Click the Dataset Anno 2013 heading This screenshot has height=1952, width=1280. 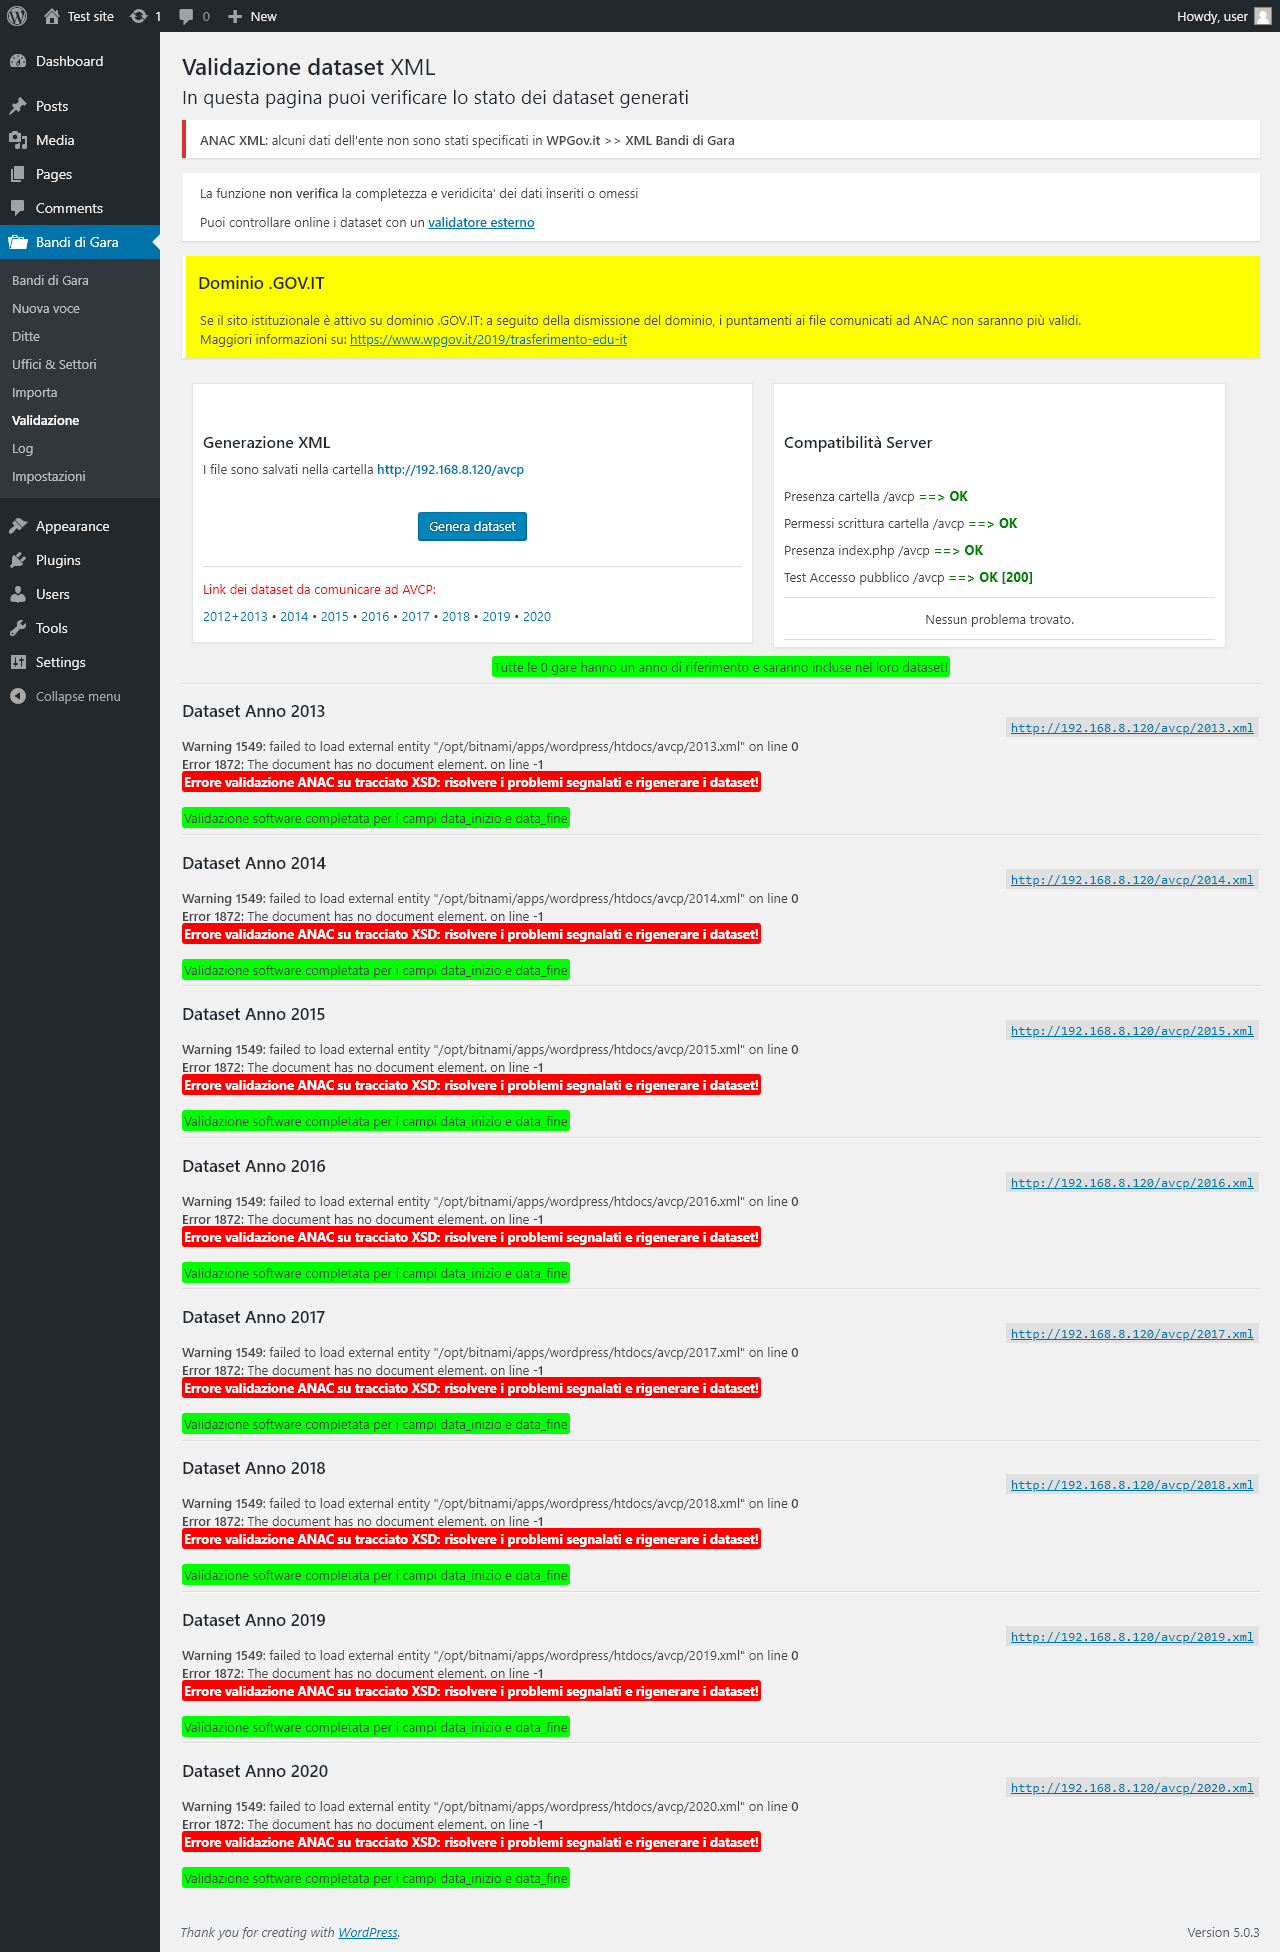254,712
